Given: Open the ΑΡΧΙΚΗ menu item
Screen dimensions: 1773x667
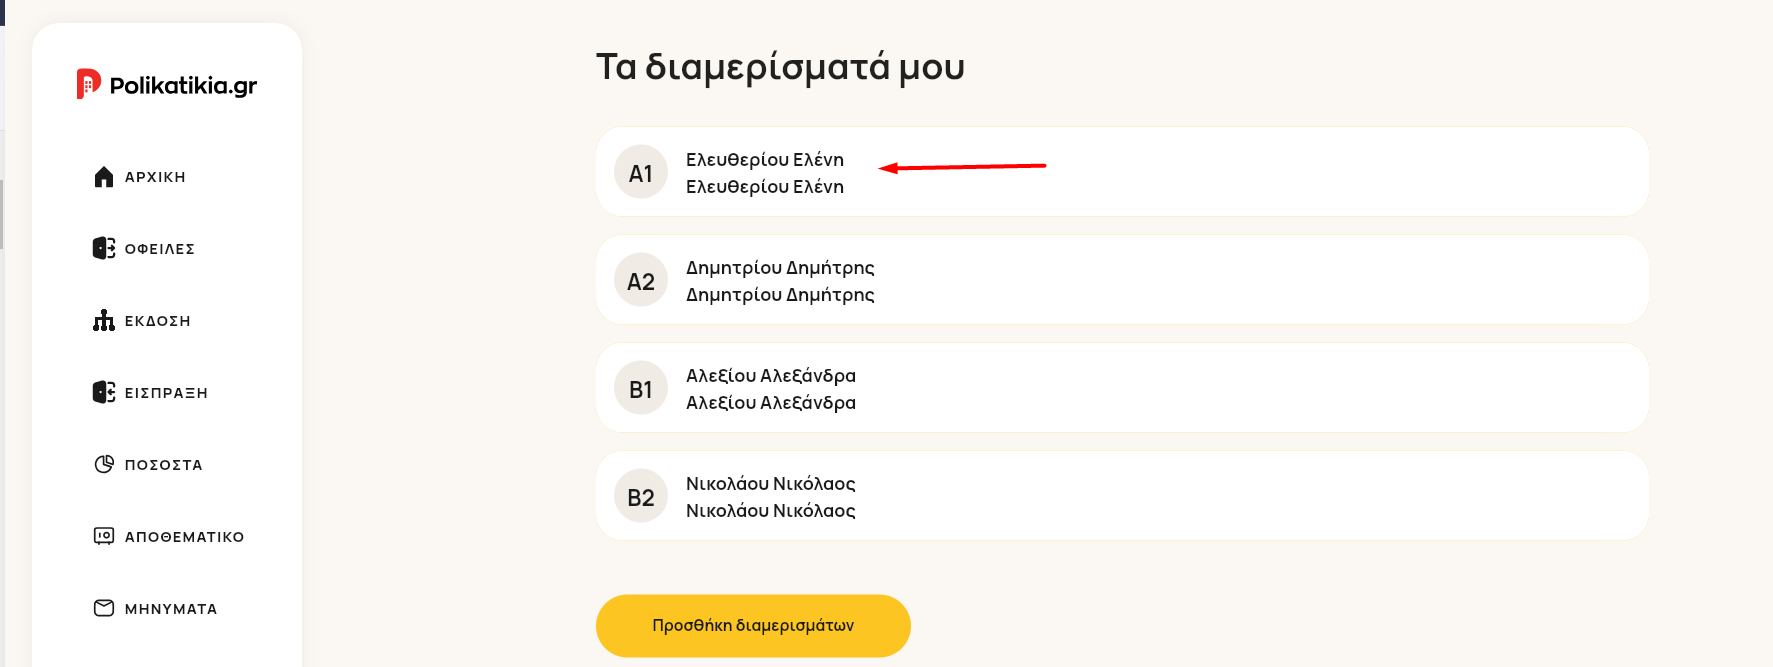Looking at the screenshot, I should pyautogui.click(x=155, y=177).
